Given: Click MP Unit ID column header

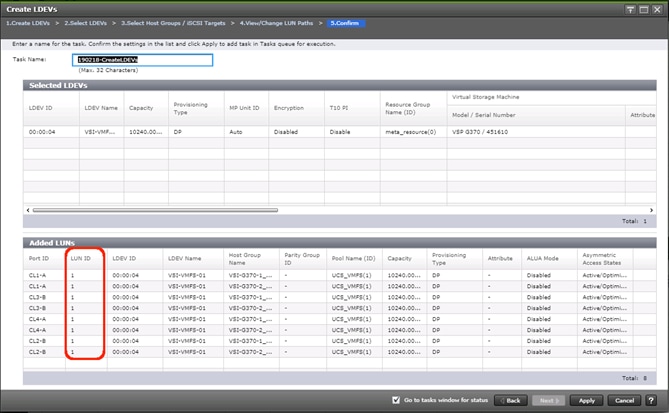Looking at the screenshot, I should [x=244, y=108].
